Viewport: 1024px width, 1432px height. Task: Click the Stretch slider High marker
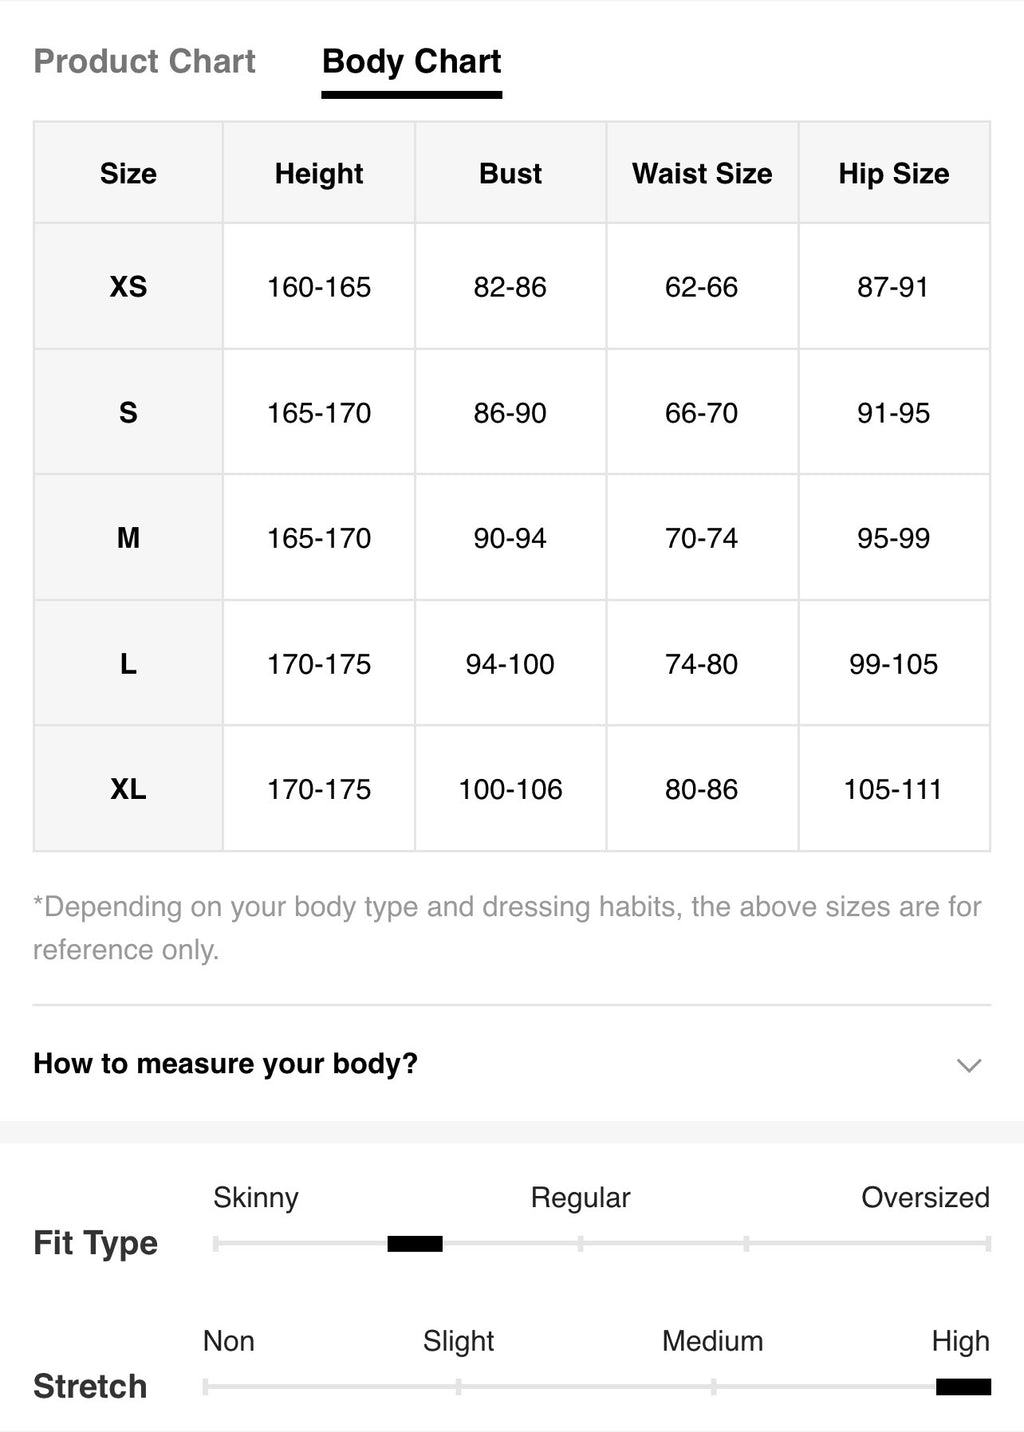tap(963, 1386)
